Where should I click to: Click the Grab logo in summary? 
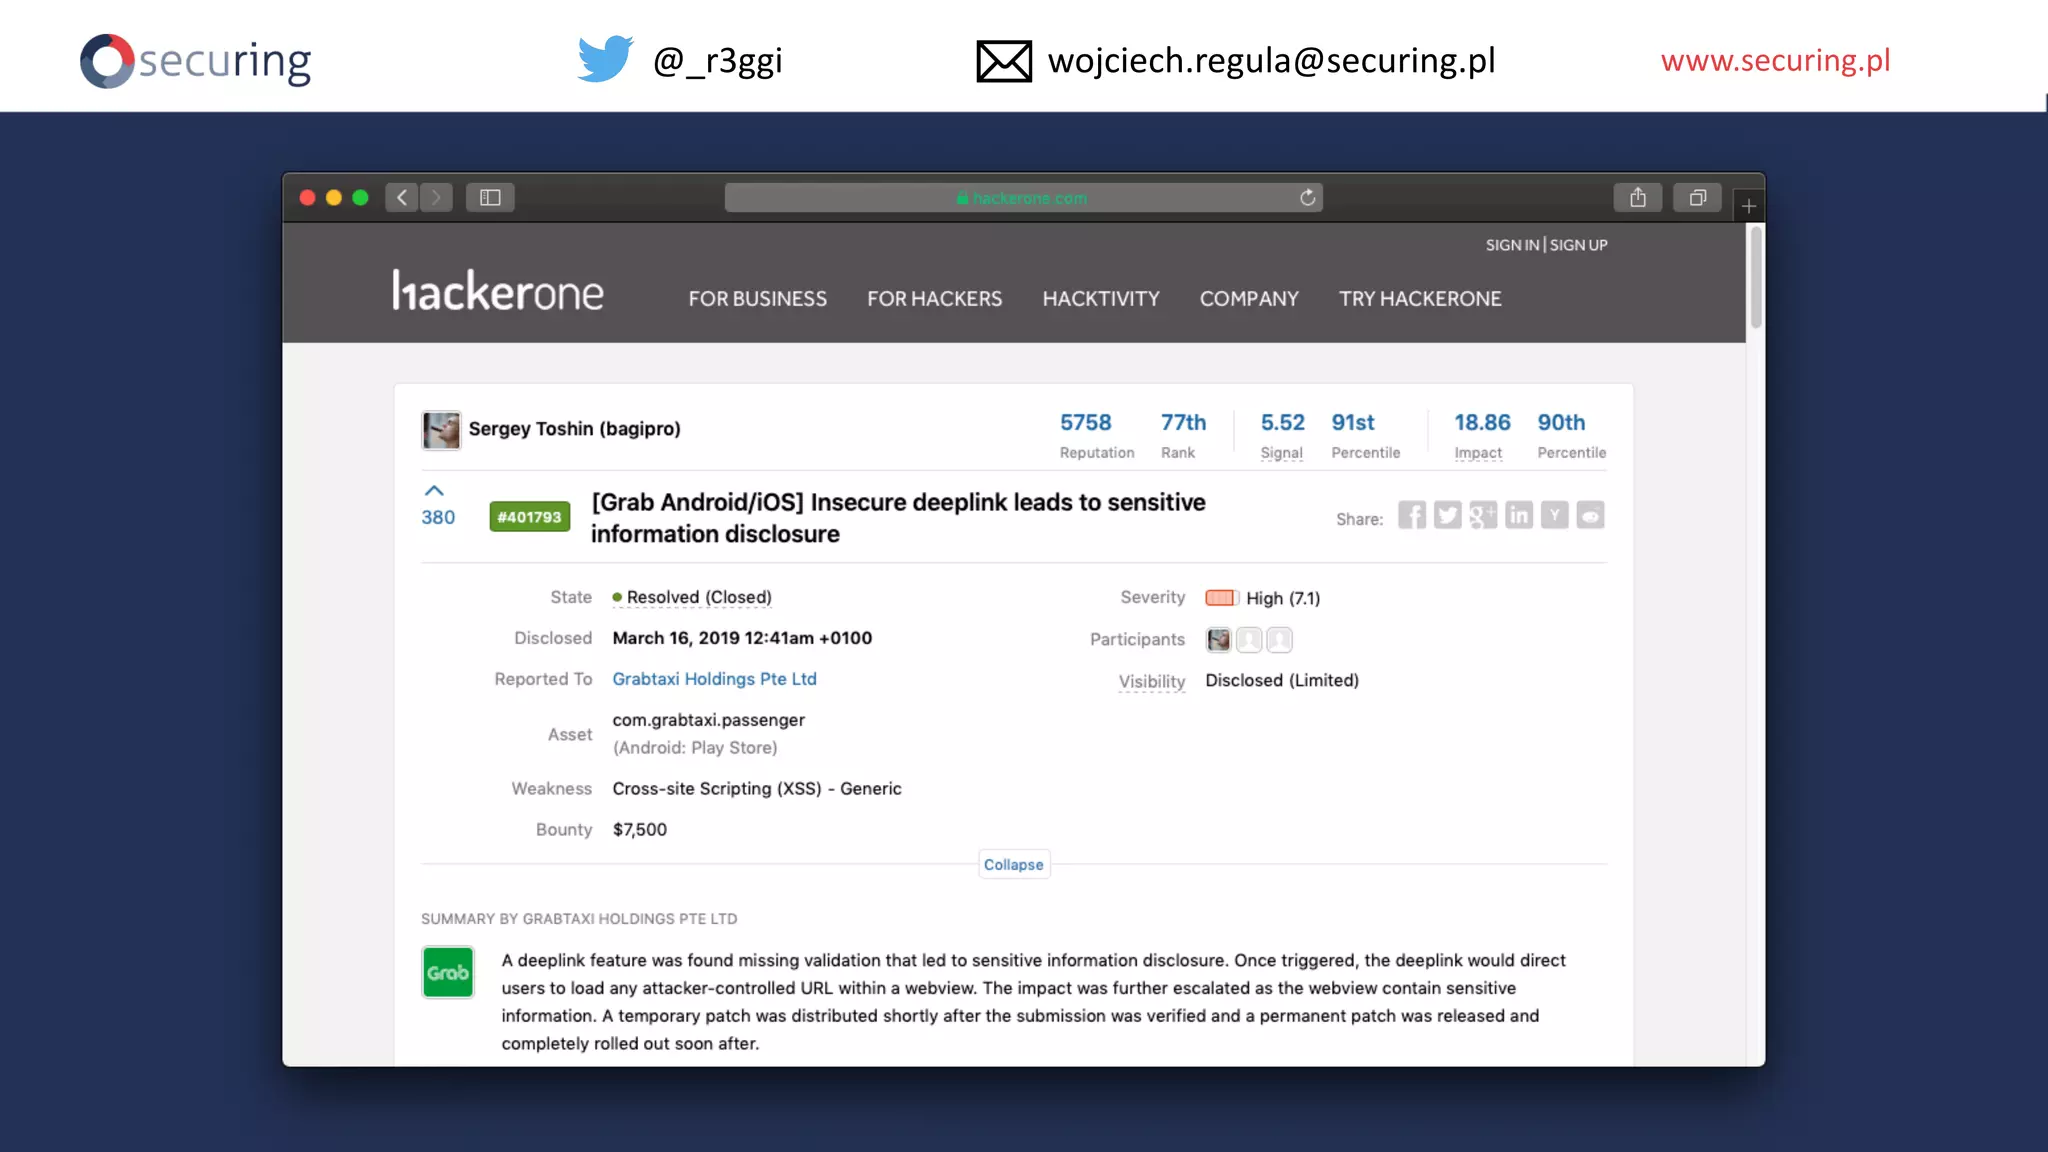[448, 972]
